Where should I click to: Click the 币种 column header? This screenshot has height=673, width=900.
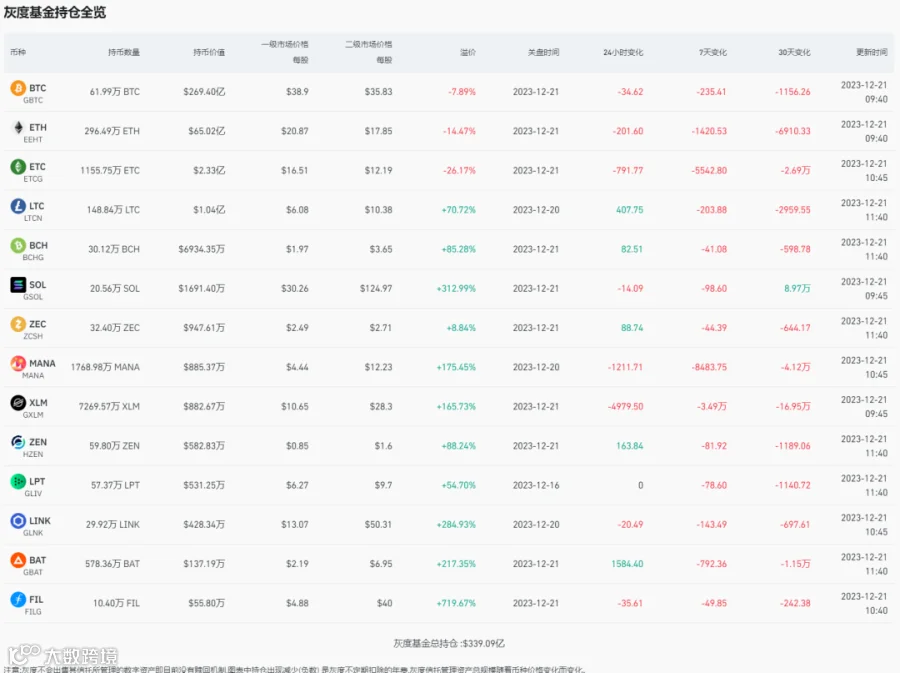[18, 52]
